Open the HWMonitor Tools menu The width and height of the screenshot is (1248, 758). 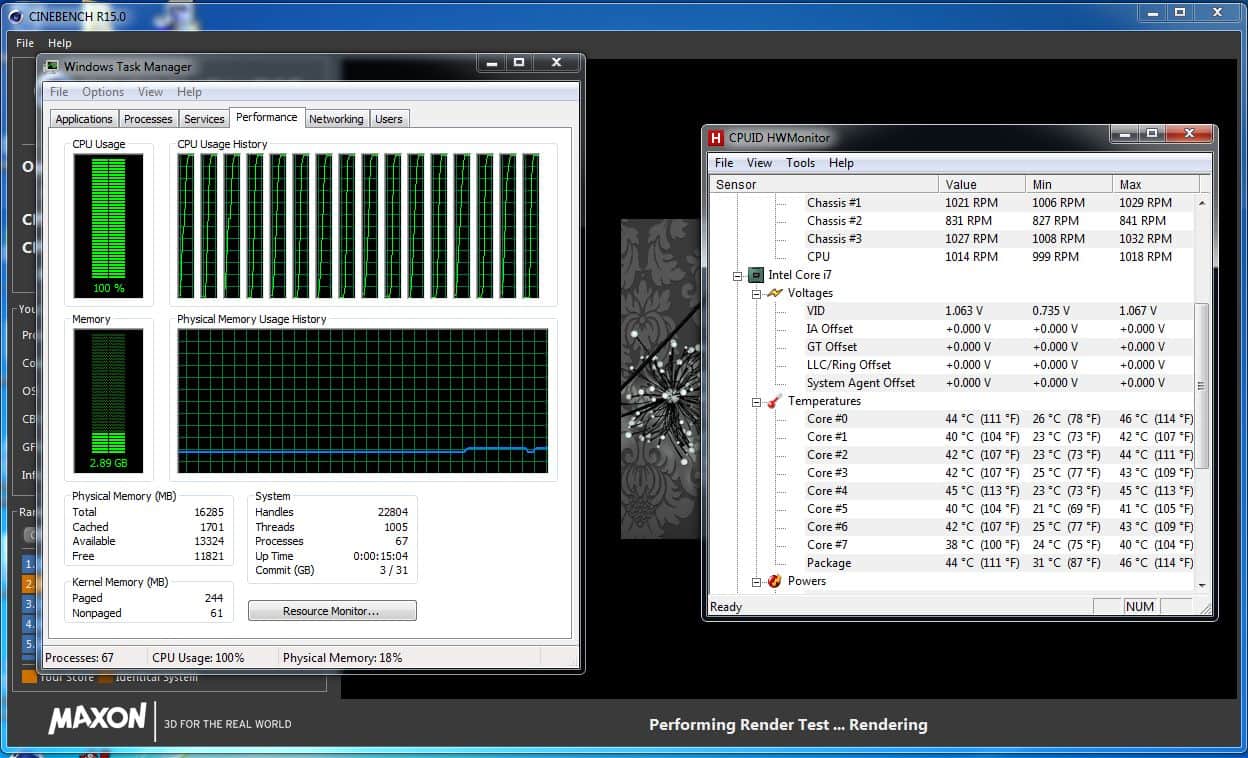[x=800, y=163]
